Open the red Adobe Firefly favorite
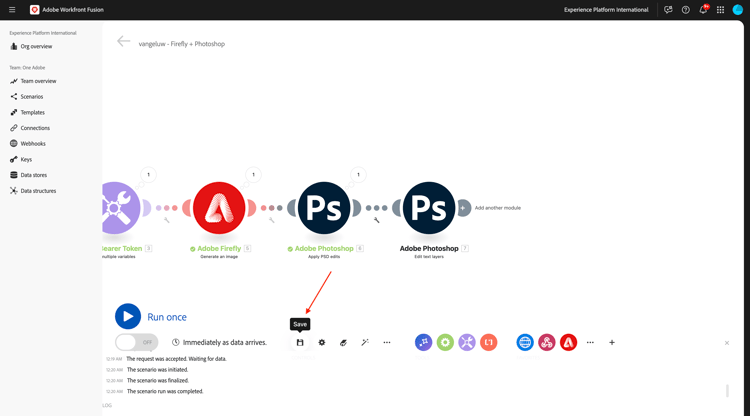750x416 pixels. [x=569, y=342]
